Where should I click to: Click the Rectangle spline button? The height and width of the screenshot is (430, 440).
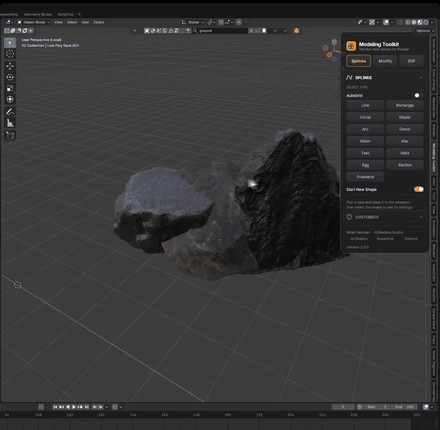coord(405,105)
